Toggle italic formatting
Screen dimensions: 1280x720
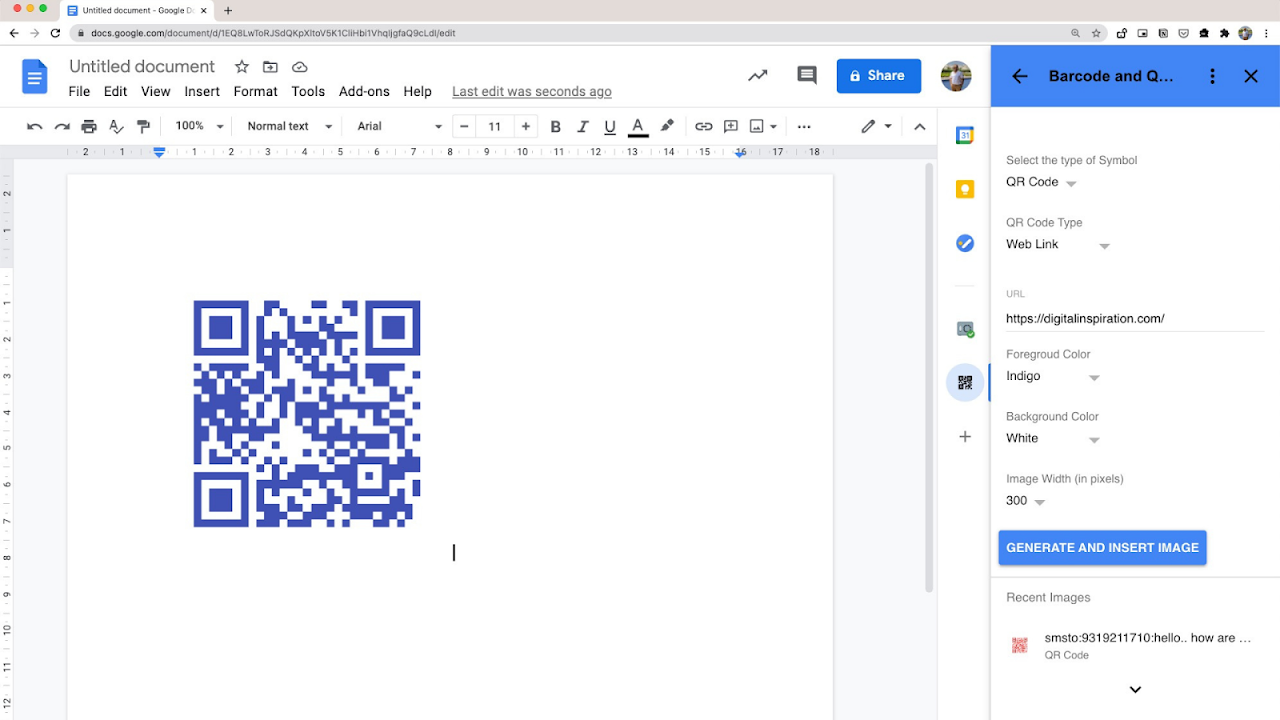coord(583,126)
